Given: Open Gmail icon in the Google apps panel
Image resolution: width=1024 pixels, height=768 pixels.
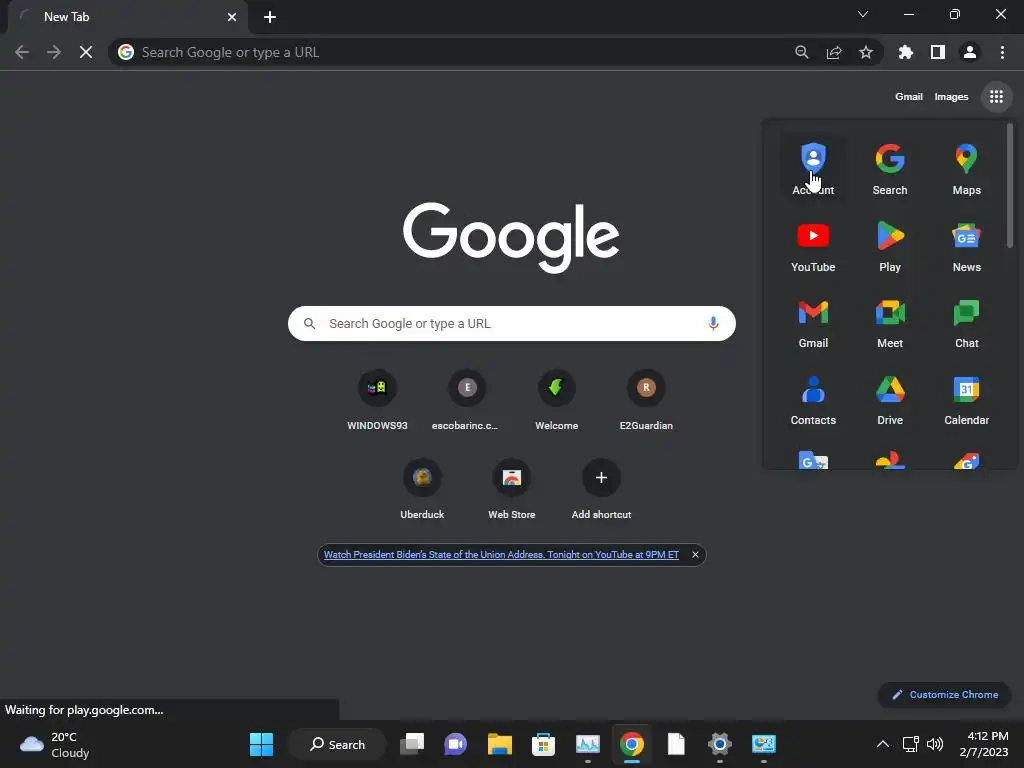Looking at the screenshot, I should tap(813, 323).
